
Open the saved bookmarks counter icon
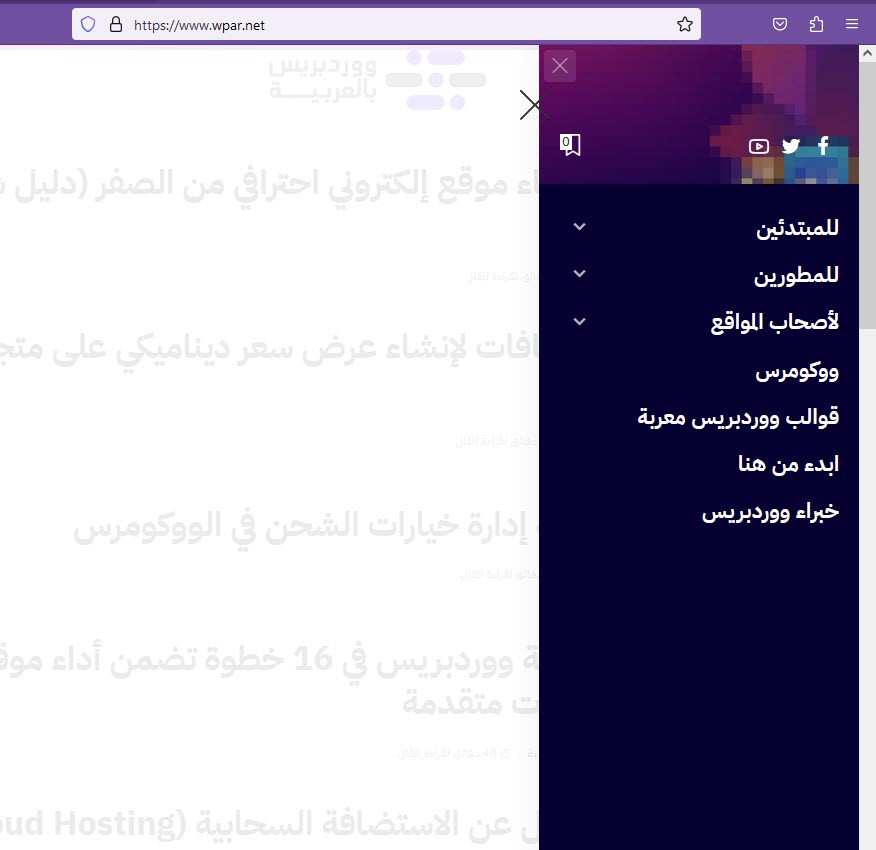coord(570,145)
